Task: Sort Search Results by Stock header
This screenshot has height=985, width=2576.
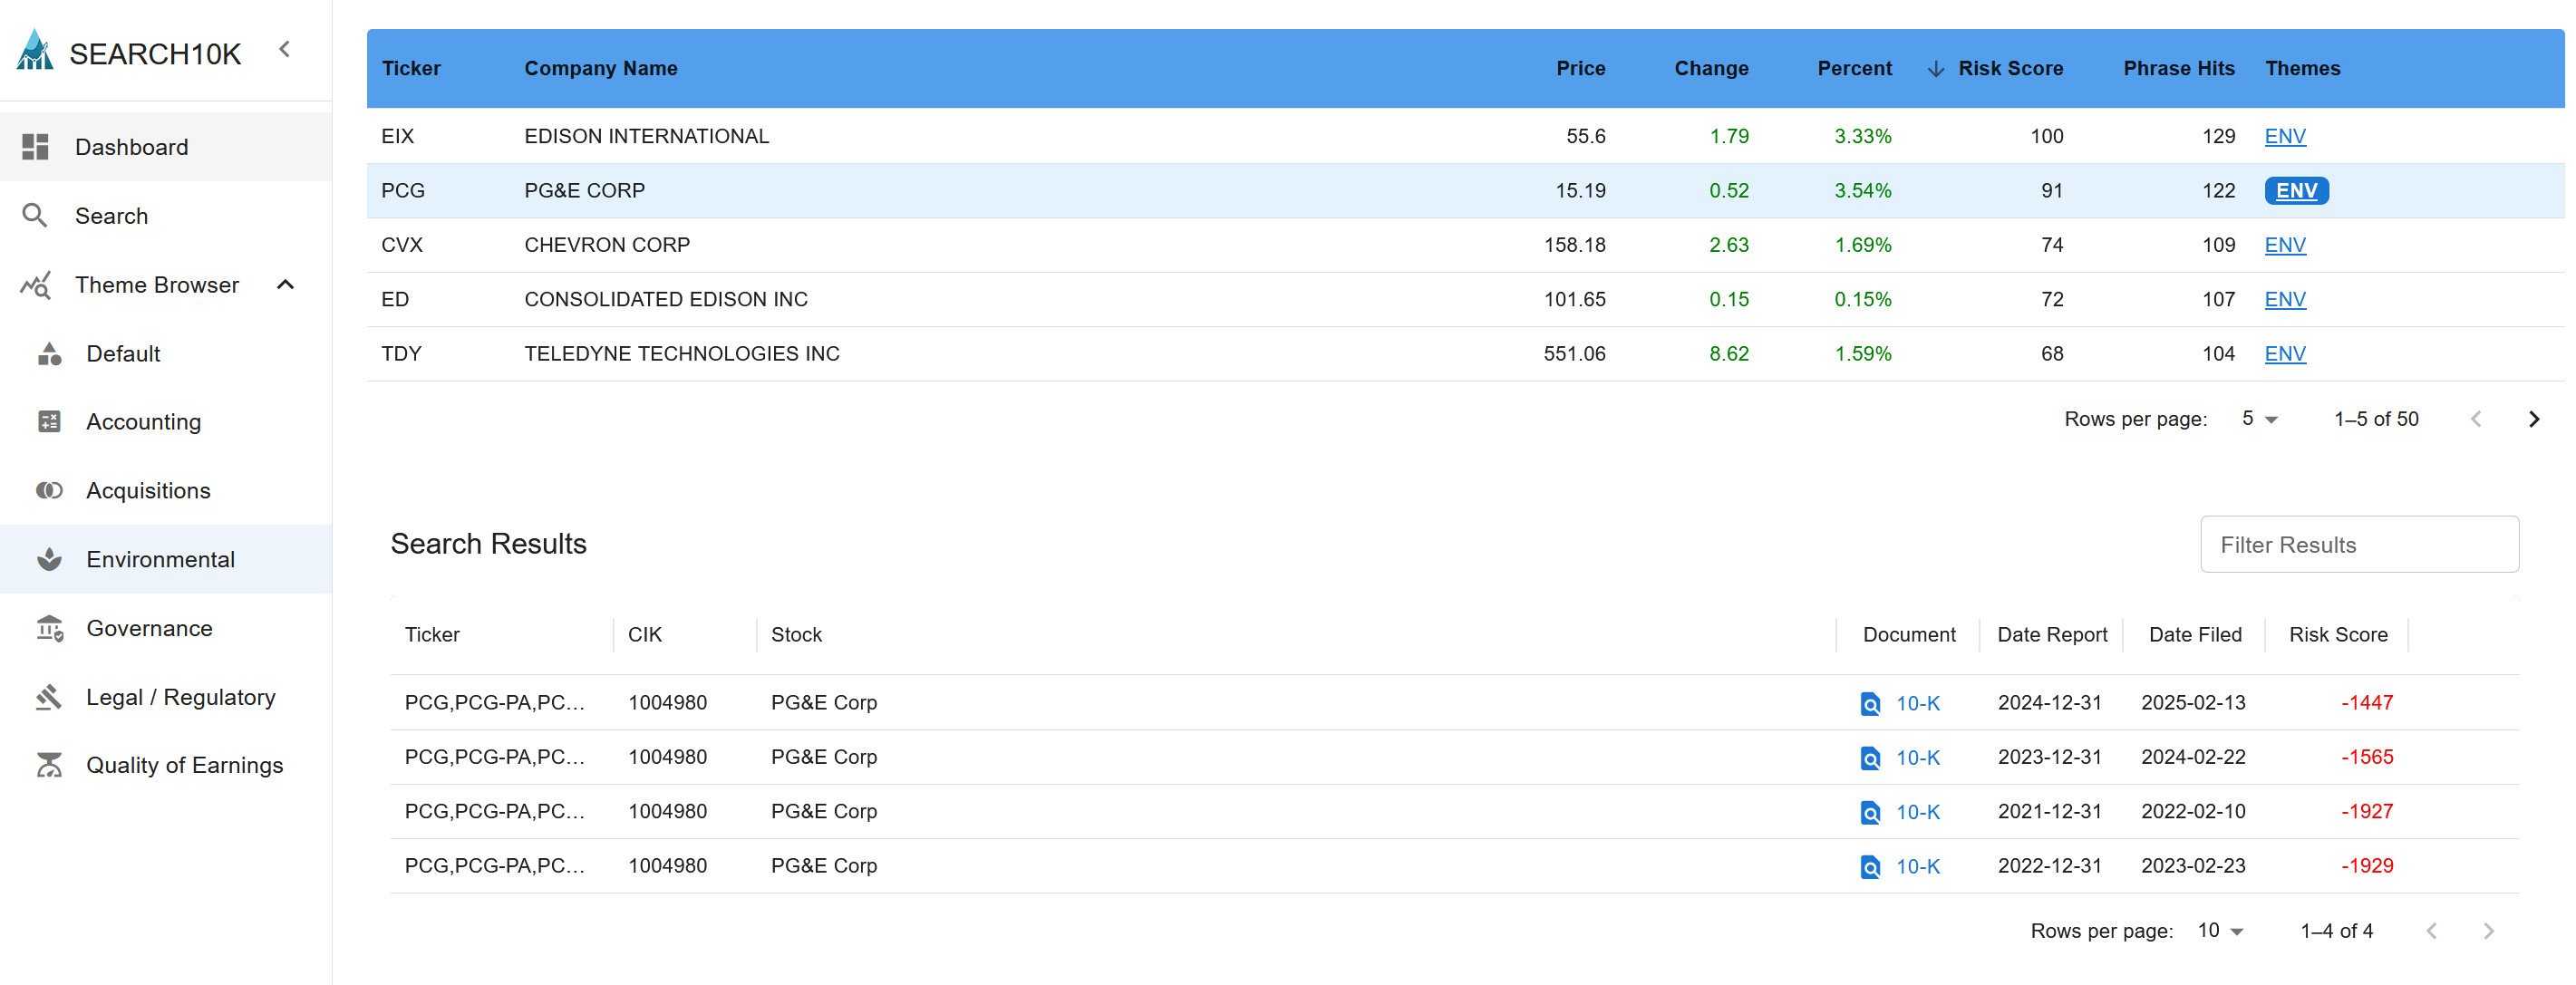Action: [796, 635]
